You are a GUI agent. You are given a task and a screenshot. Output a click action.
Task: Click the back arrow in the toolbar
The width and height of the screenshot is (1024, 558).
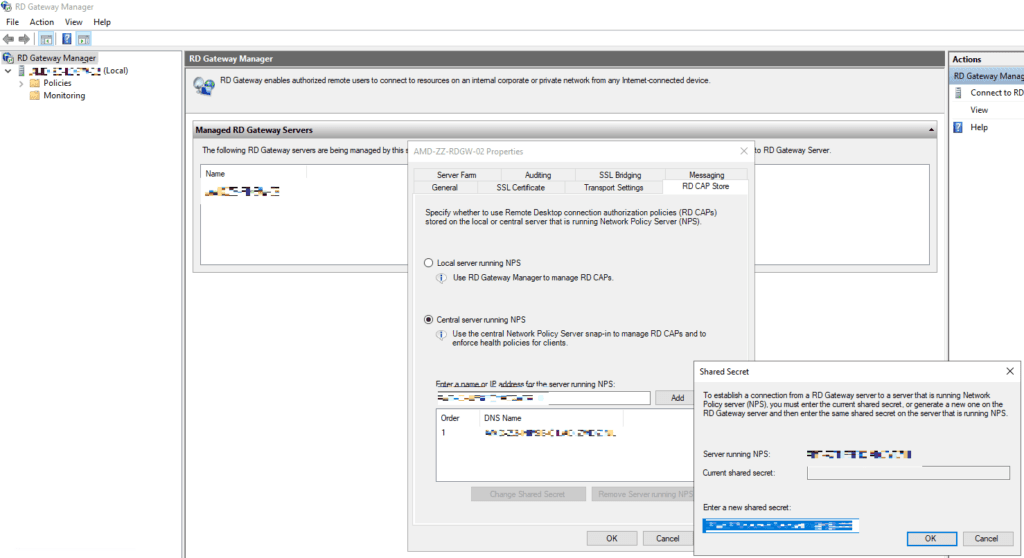(x=9, y=39)
